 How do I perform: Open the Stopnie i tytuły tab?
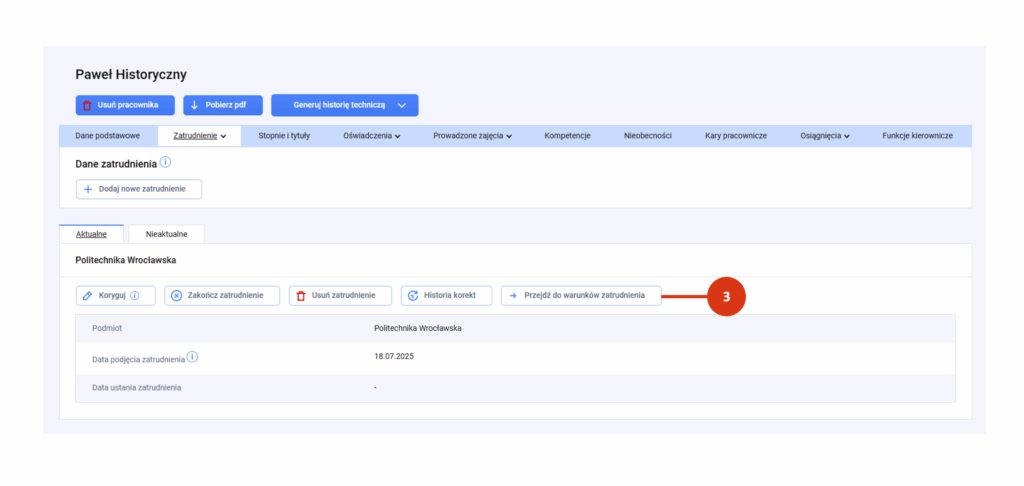click(x=284, y=136)
